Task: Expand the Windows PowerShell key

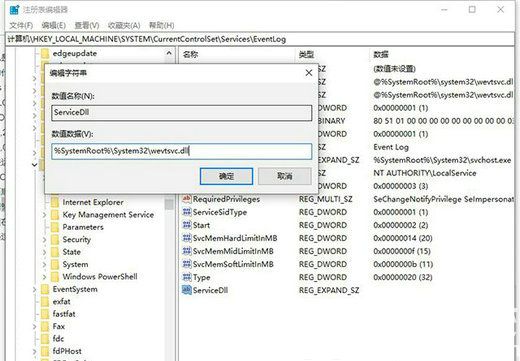Action: coord(44,277)
